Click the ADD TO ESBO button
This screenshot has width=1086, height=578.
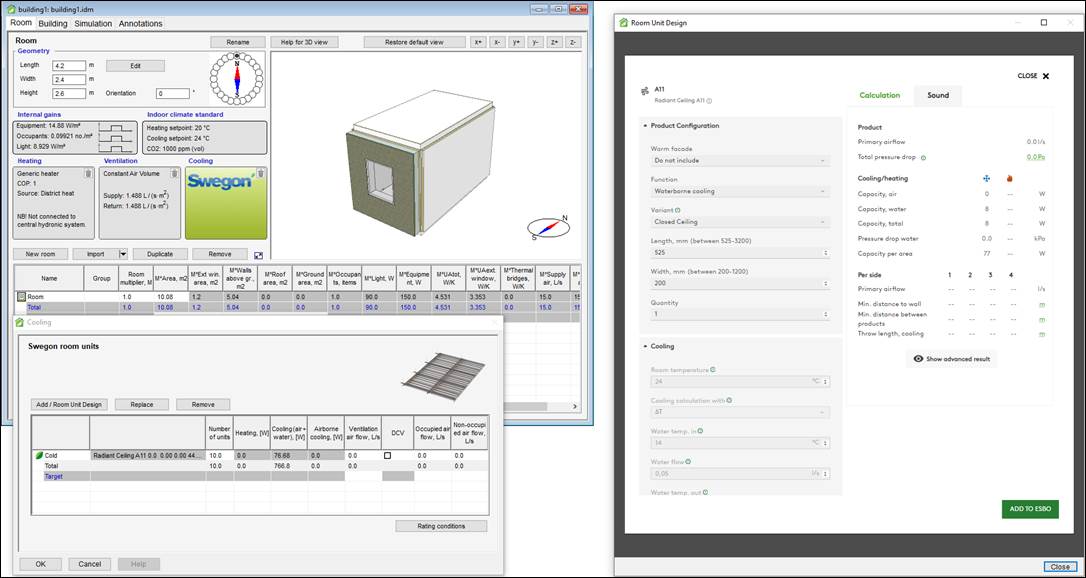(1028, 508)
